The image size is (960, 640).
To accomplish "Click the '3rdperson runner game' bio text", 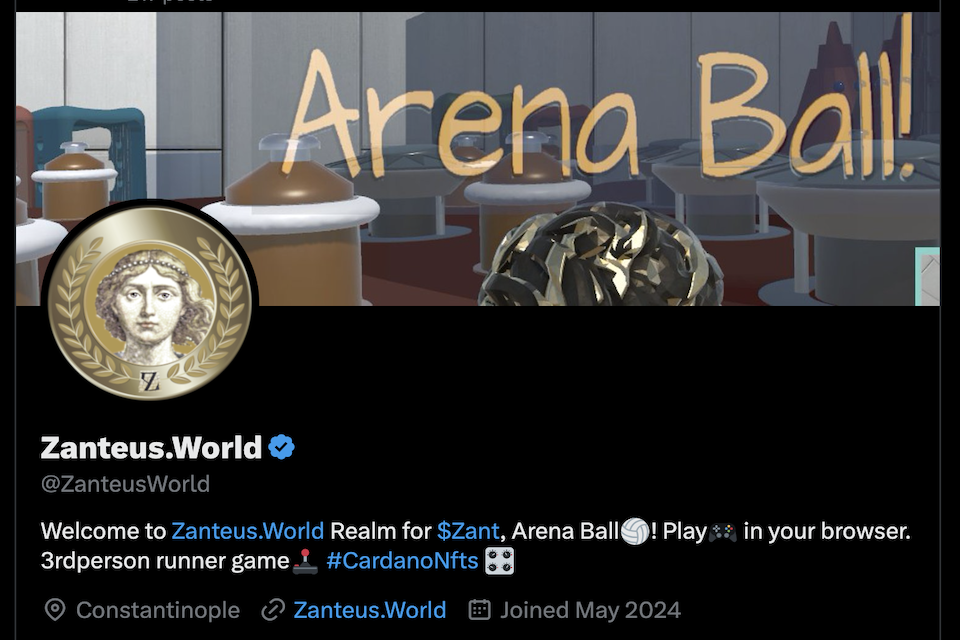I will pyautogui.click(x=165, y=561).
